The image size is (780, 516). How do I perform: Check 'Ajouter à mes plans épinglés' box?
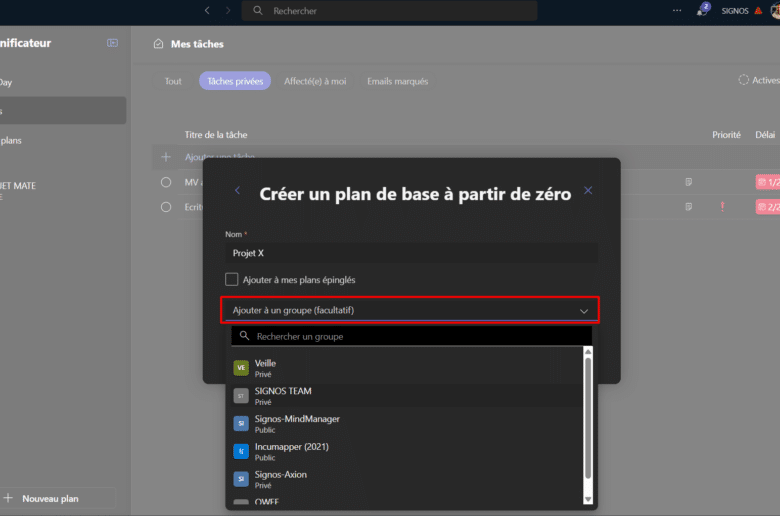[x=232, y=280]
